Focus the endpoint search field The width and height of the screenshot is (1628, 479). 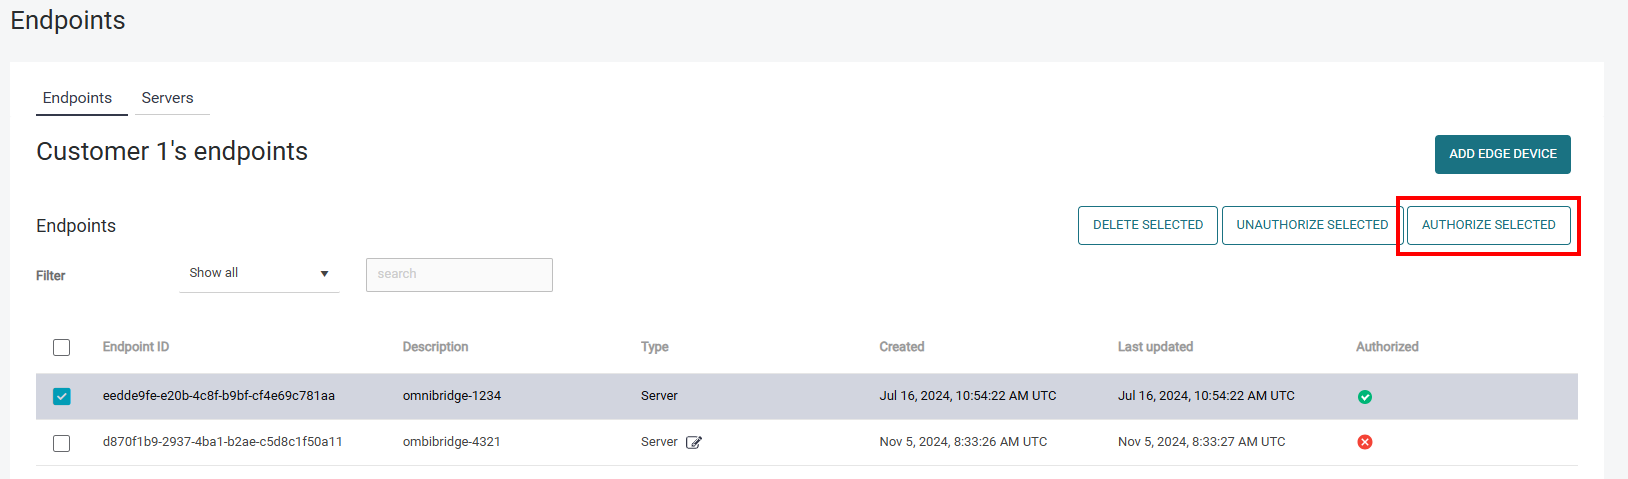click(x=459, y=275)
